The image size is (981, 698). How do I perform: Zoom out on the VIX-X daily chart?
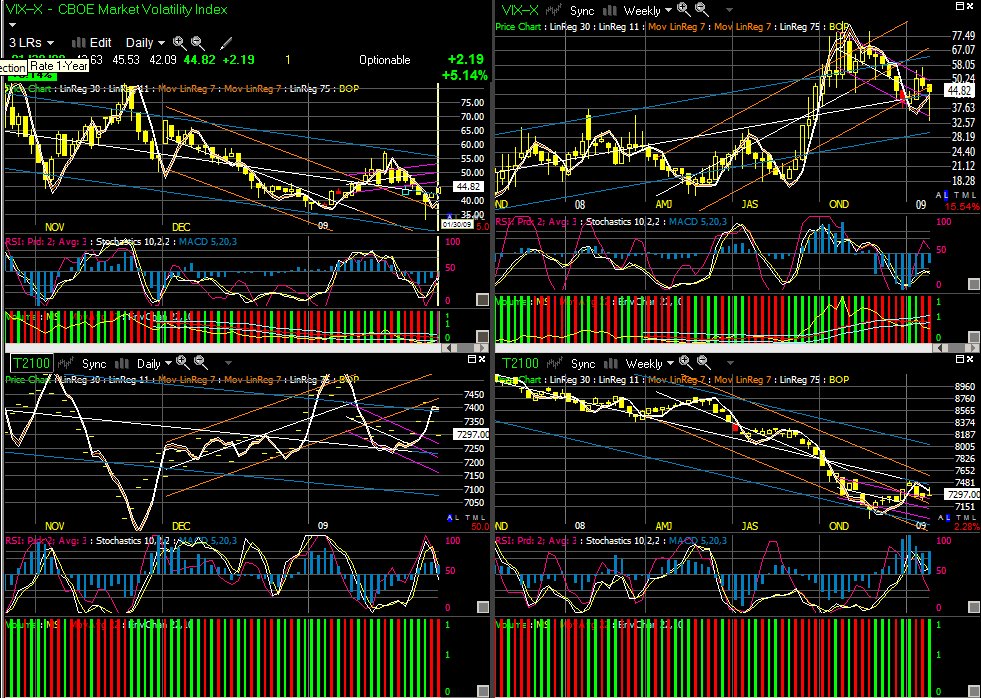(198, 43)
